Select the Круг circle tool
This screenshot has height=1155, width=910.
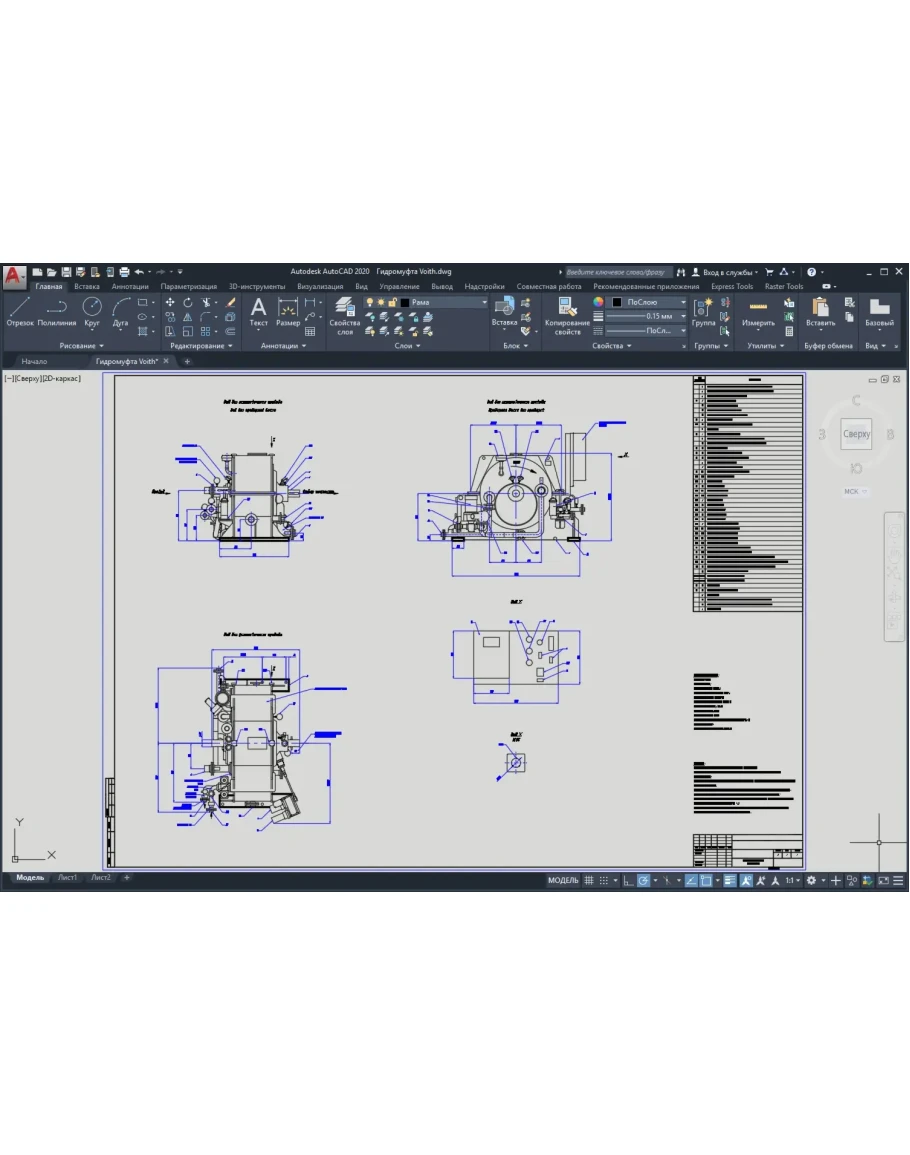92,311
